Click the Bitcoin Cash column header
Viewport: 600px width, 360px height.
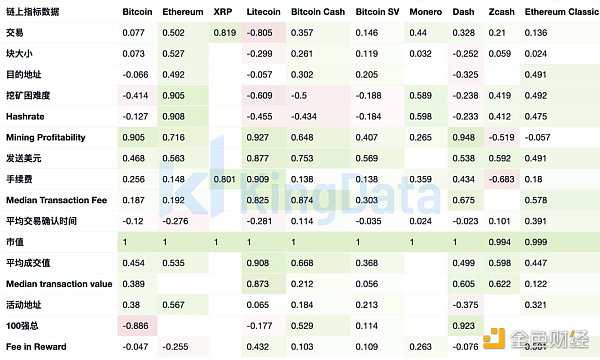click(318, 12)
